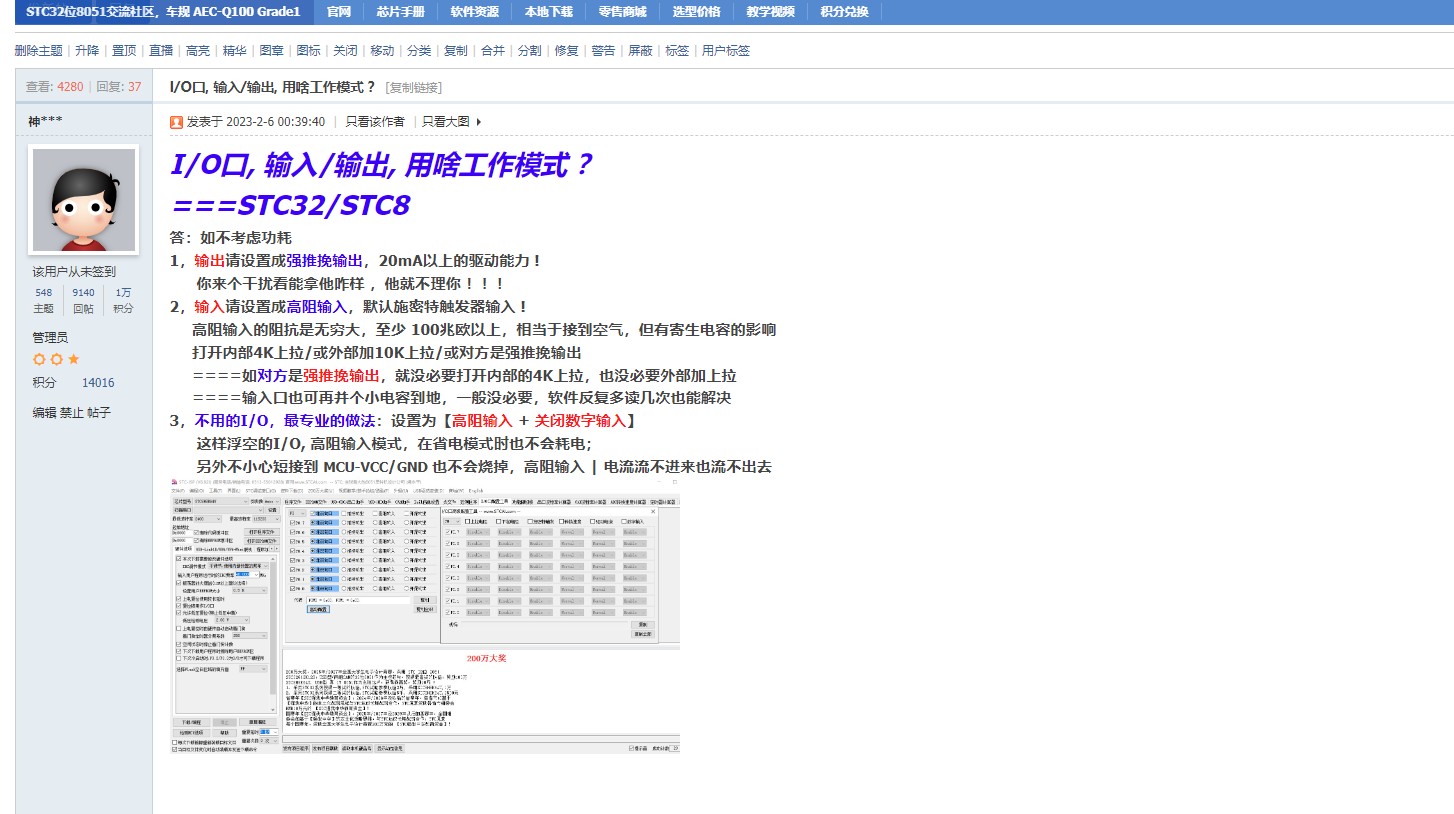Click the 积分 14016 value

[x=98, y=383]
